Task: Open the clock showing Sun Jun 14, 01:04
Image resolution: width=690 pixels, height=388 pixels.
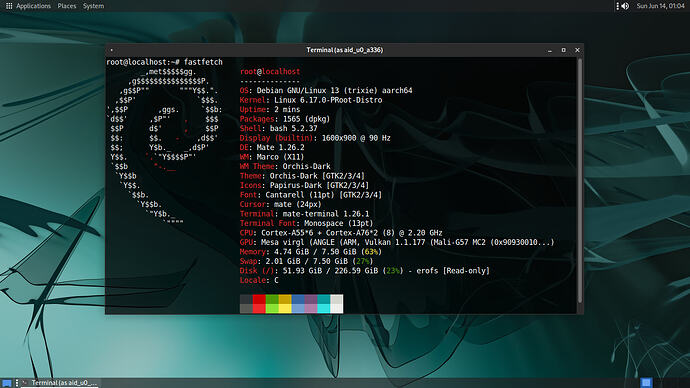Action: click(660, 6)
